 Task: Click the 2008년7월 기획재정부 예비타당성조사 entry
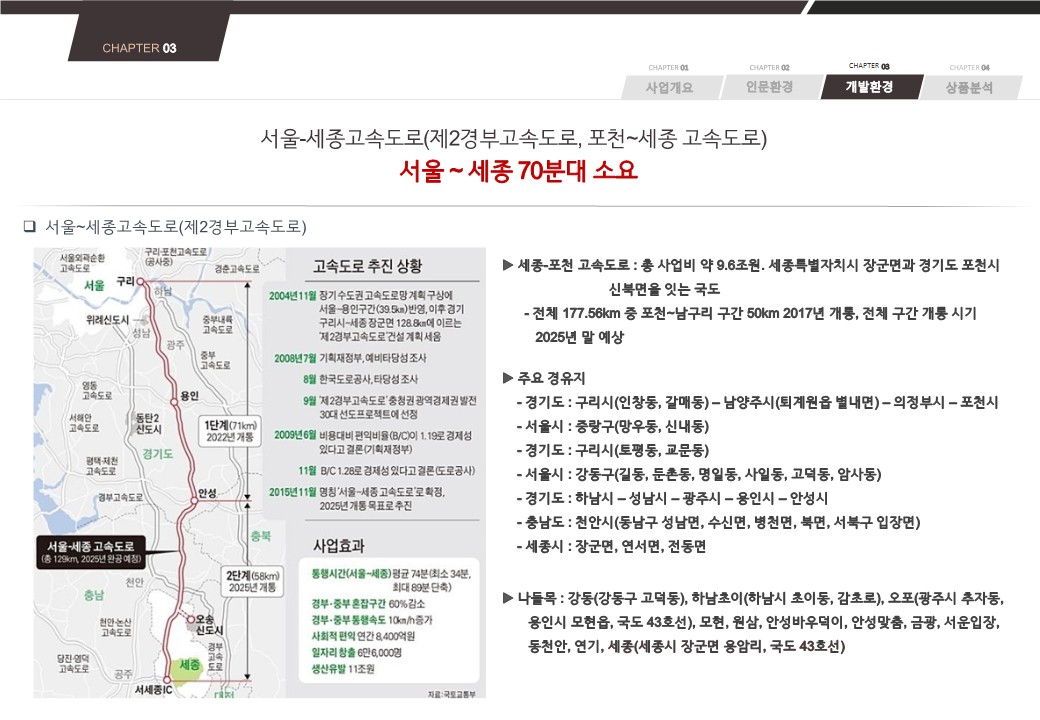[350, 358]
